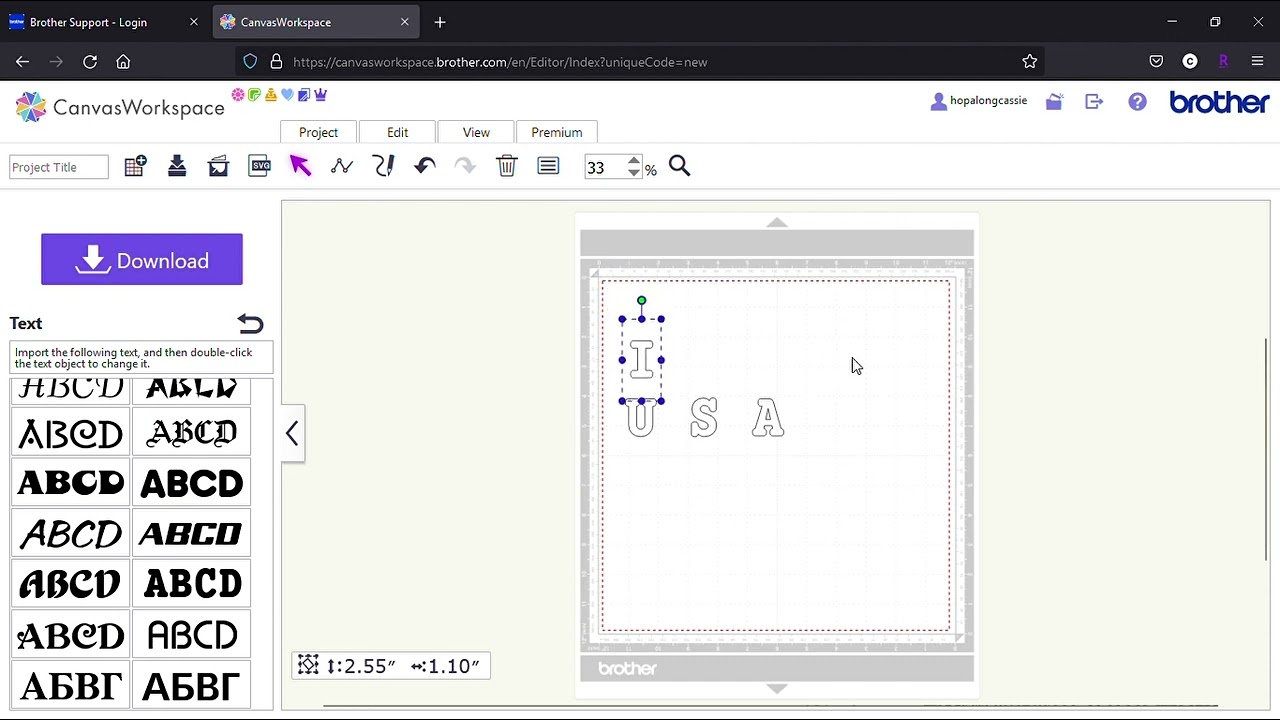
Task: Click the crown premium badge icon
Action: [x=321, y=95]
